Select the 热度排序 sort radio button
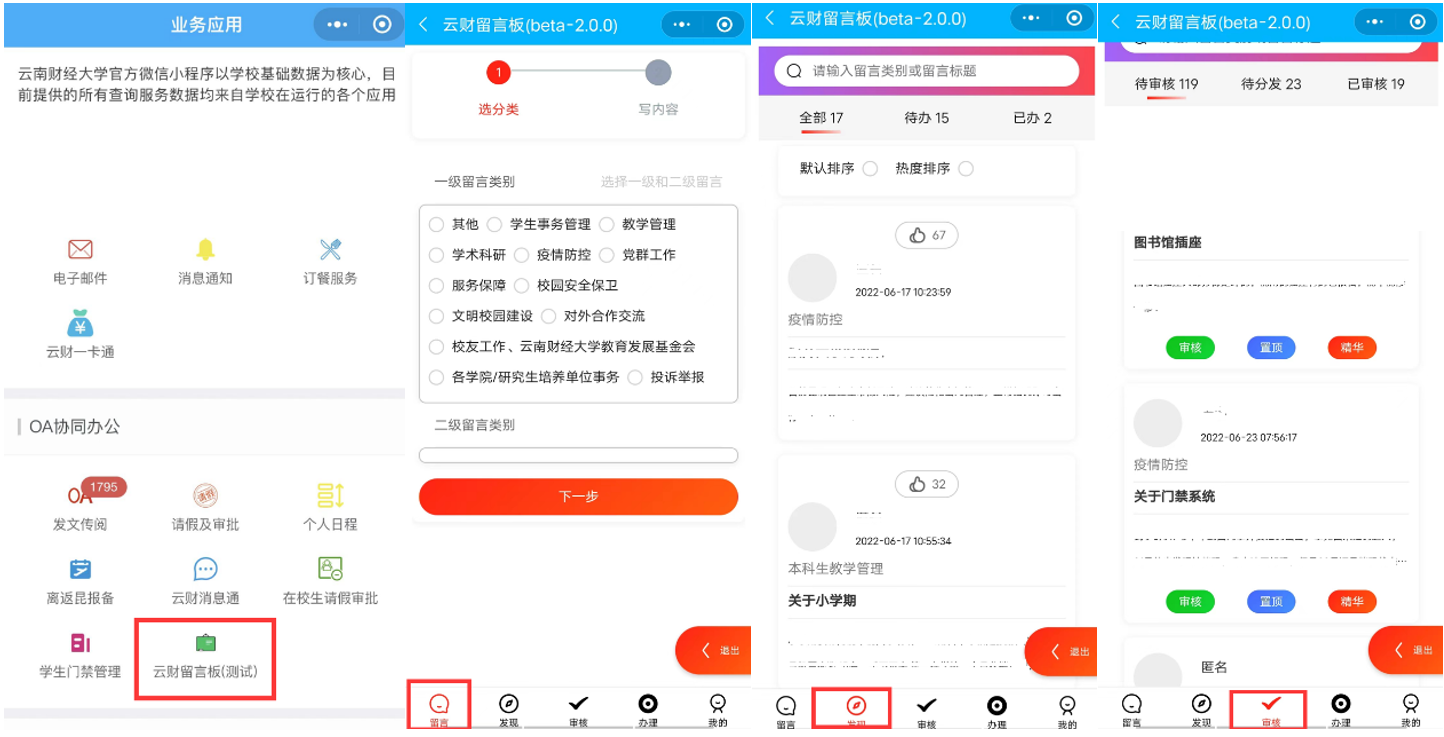This screenshot has height=737, width=1444. coord(965,169)
